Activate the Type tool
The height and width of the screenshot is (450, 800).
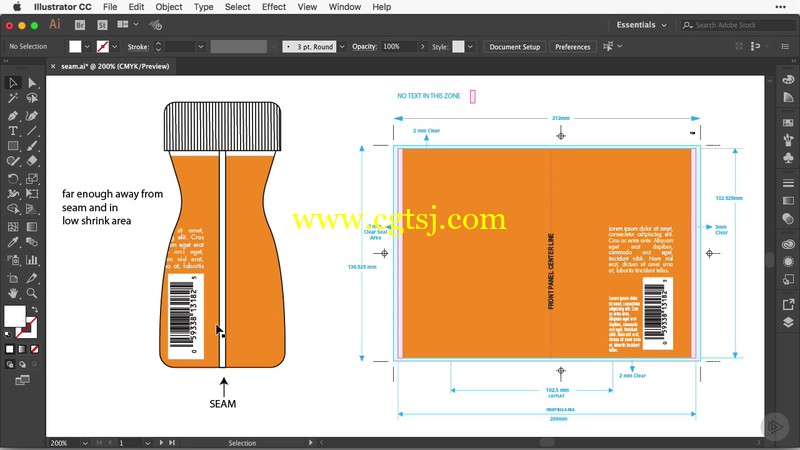point(13,131)
